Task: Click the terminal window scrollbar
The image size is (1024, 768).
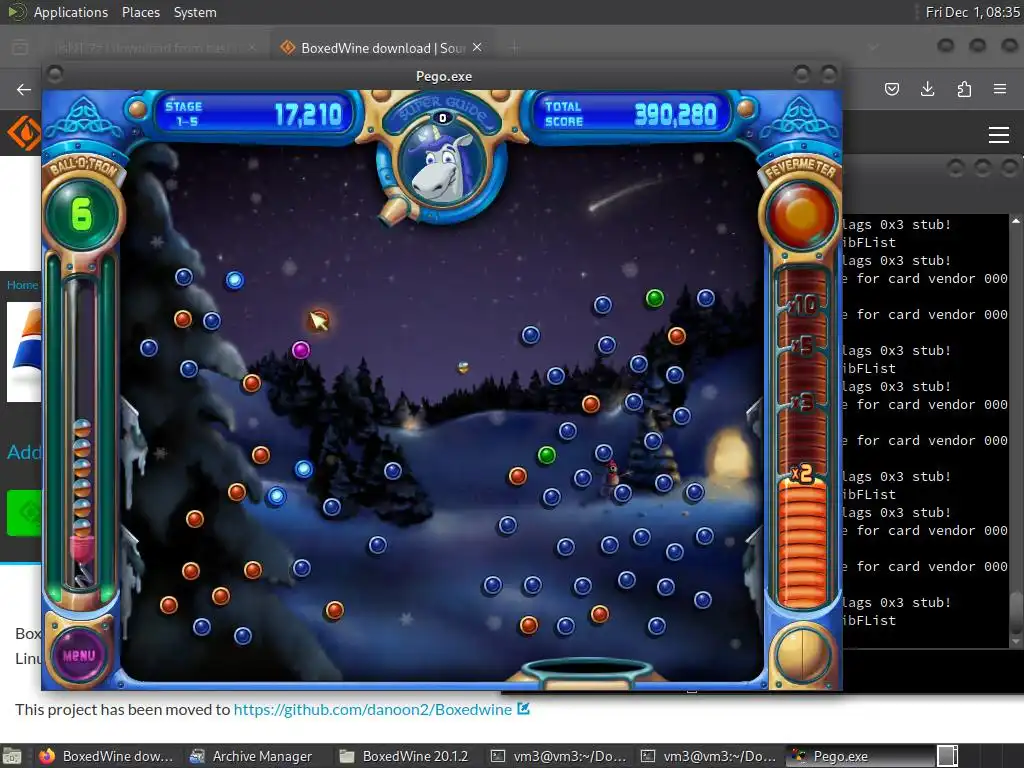Action: coord(1016,431)
